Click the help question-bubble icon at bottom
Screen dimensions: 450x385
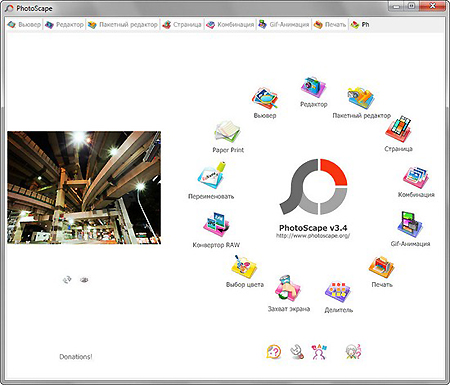point(274,352)
